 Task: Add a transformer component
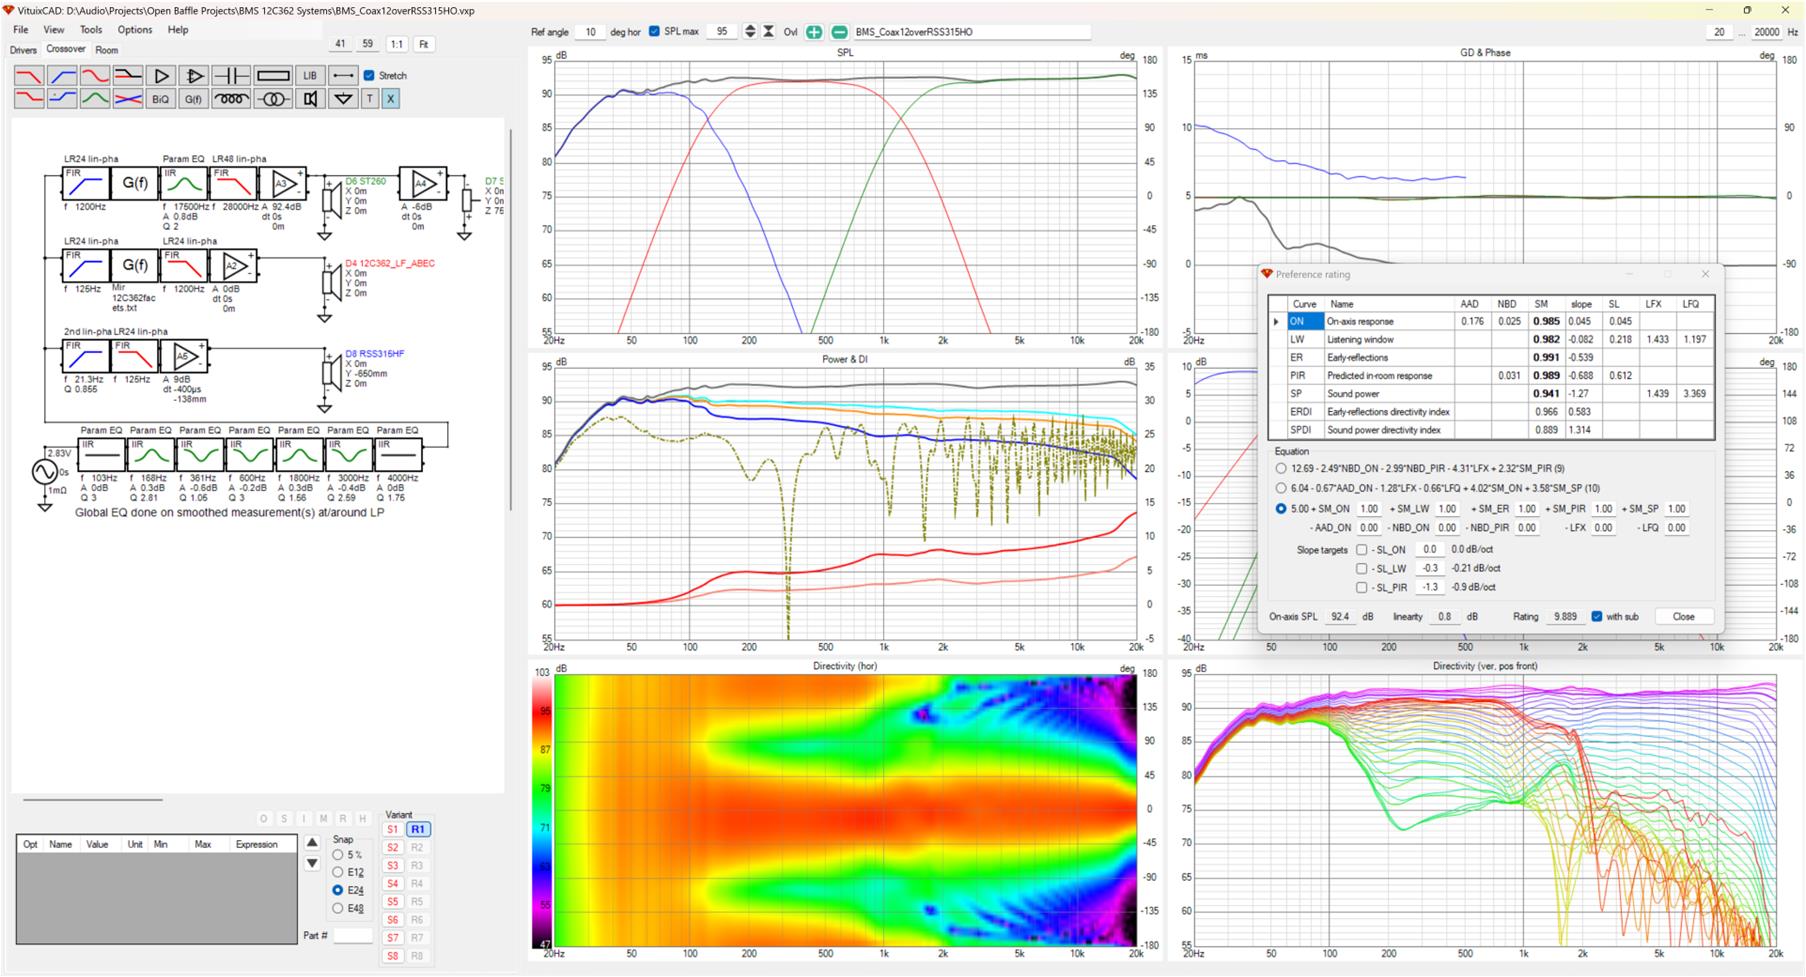[273, 99]
